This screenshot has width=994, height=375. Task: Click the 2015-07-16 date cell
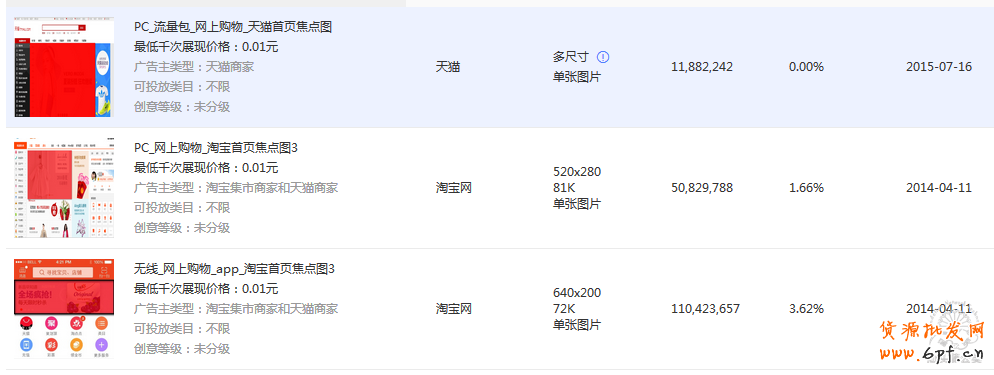click(x=939, y=67)
